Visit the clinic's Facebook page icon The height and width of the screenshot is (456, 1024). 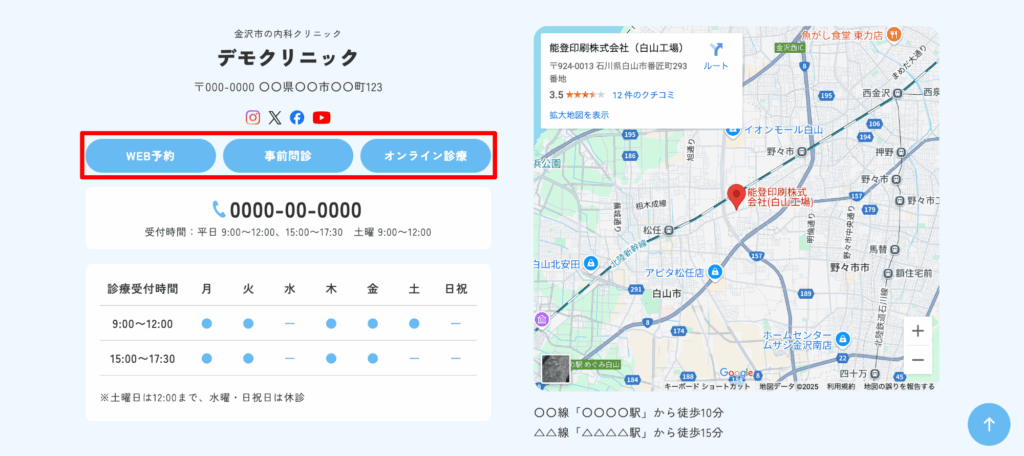coord(297,117)
